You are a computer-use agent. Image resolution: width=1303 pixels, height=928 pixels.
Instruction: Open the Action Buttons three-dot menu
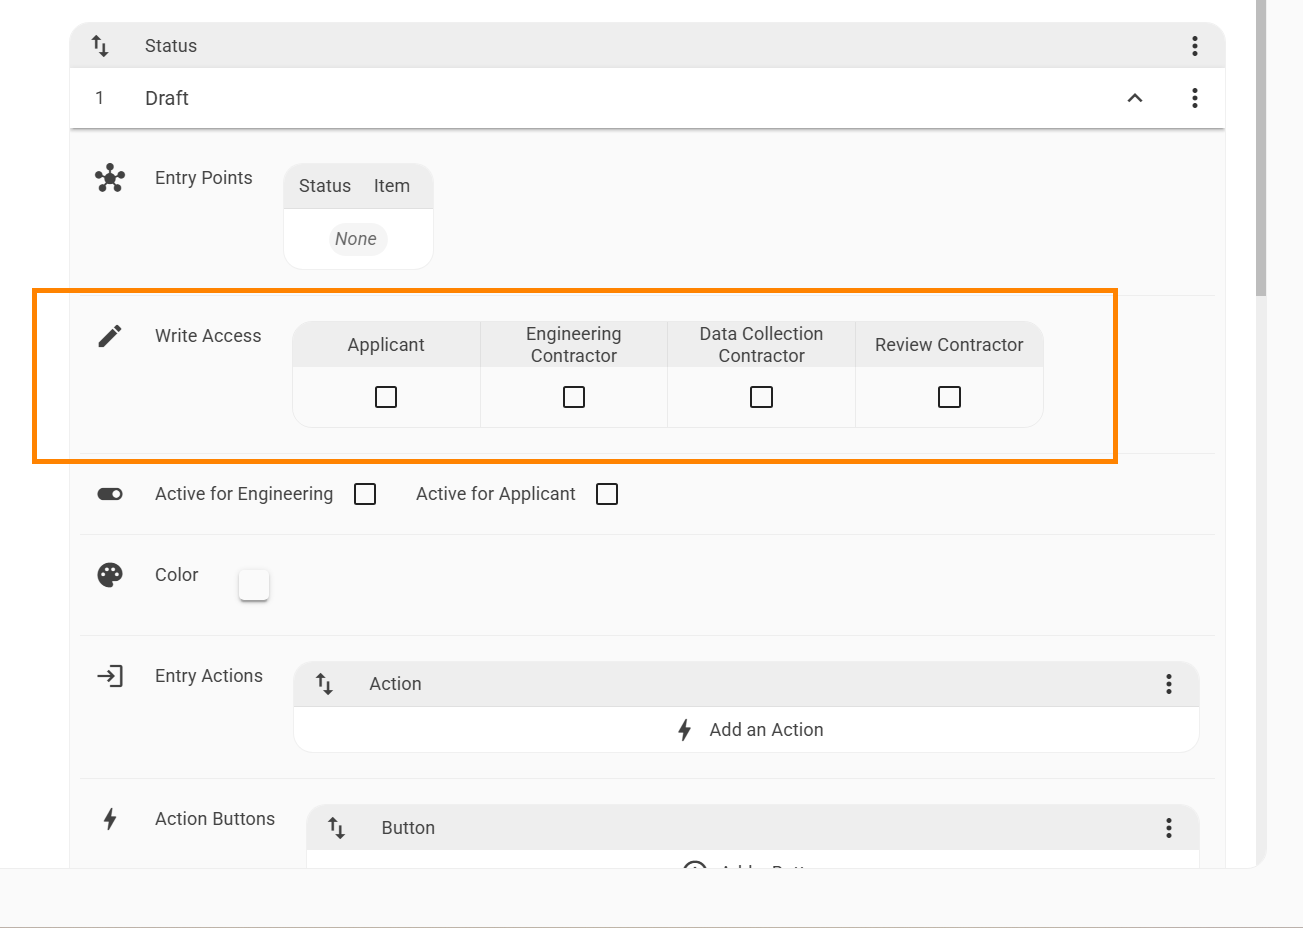tap(1168, 828)
